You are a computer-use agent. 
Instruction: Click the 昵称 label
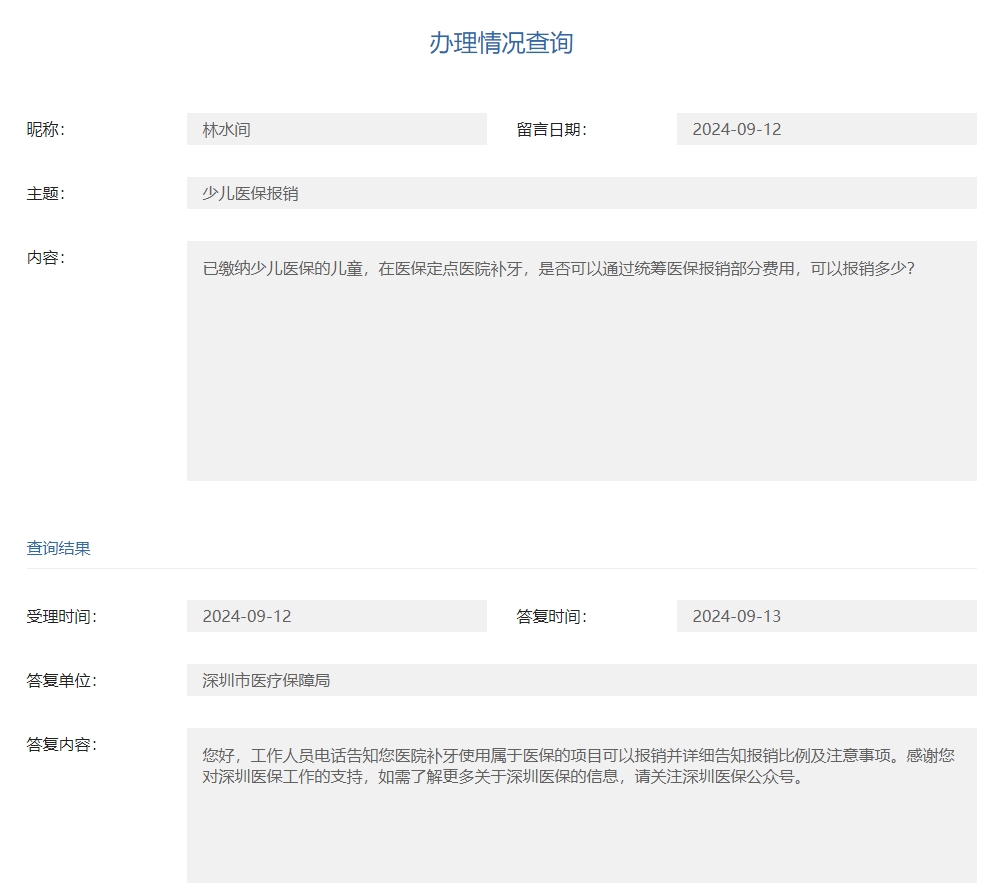coord(45,130)
